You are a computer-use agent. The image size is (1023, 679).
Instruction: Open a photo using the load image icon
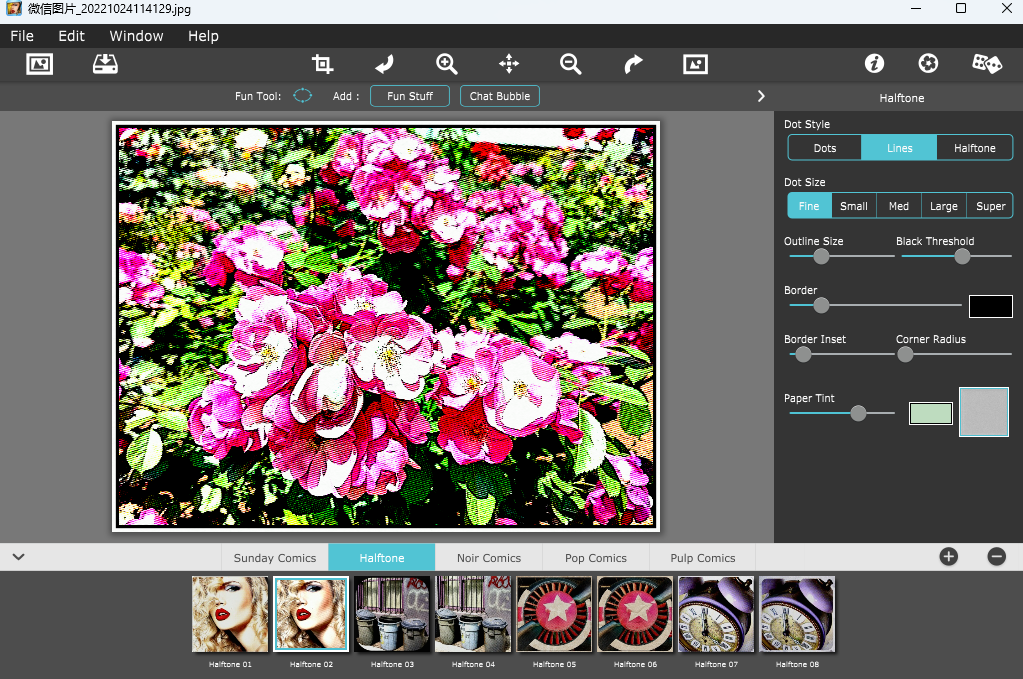[x=39, y=64]
